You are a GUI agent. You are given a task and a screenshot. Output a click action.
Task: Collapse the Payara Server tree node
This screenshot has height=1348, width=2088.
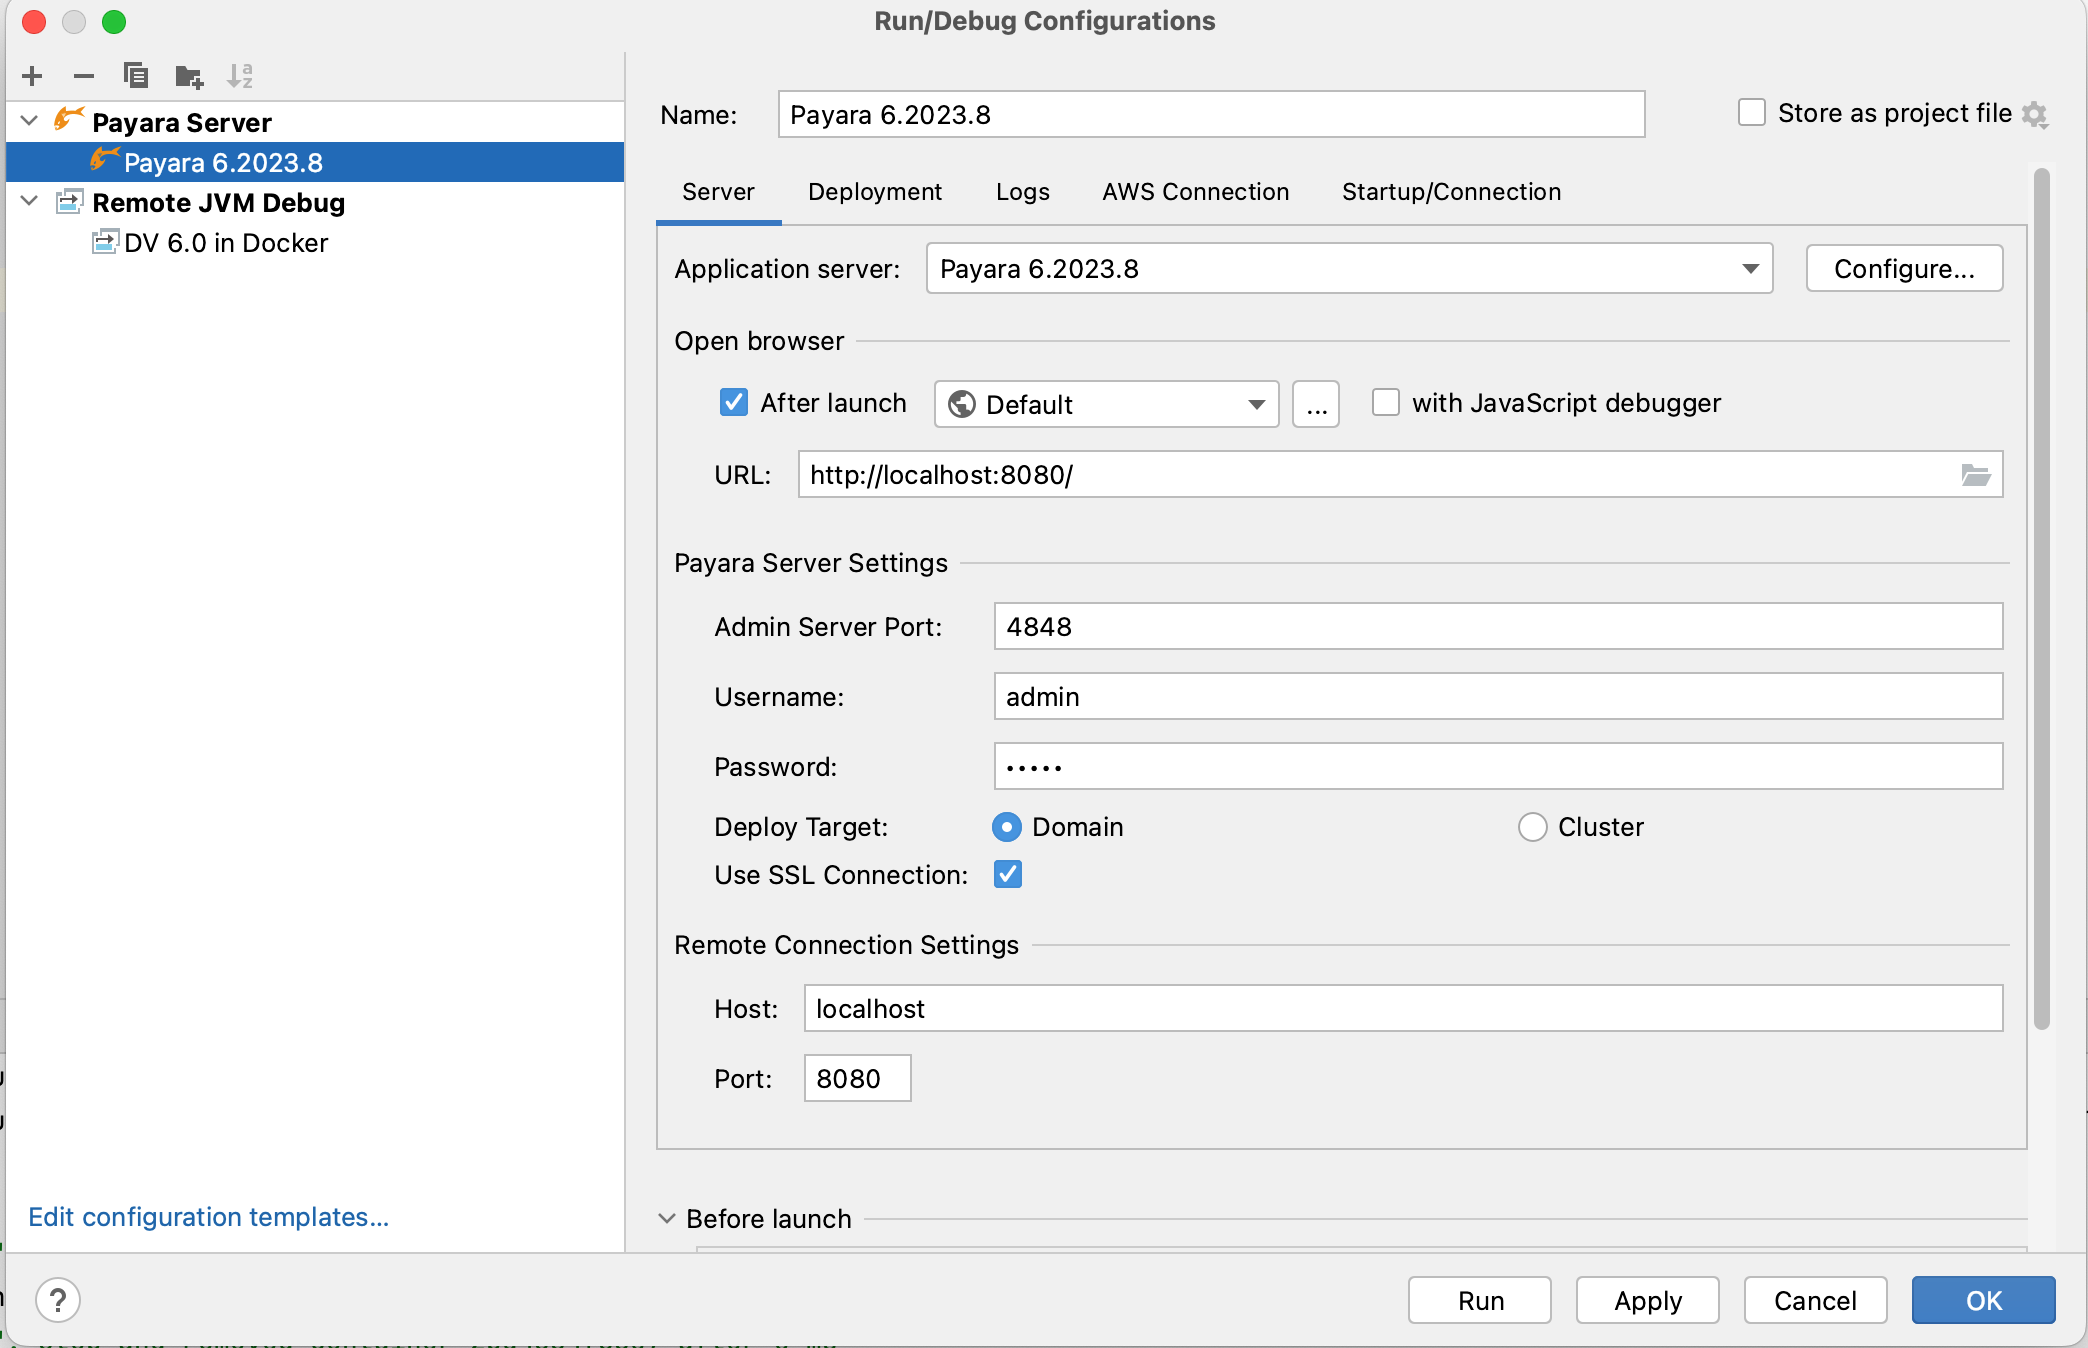(x=30, y=122)
